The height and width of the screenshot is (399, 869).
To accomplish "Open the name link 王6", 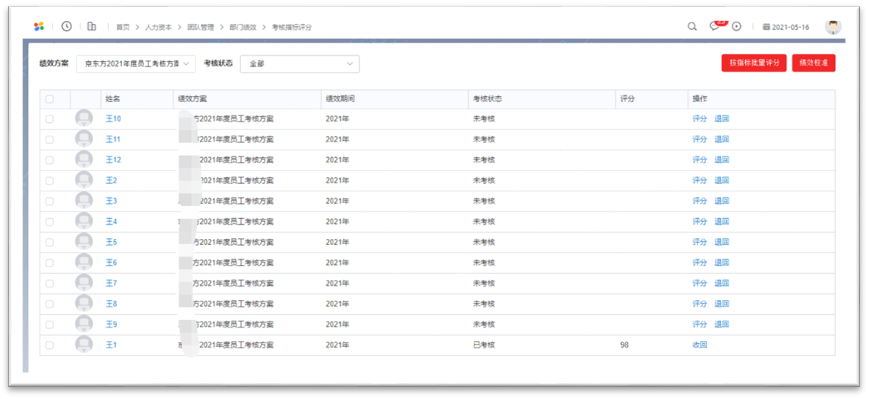I will click(x=111, y=263).
